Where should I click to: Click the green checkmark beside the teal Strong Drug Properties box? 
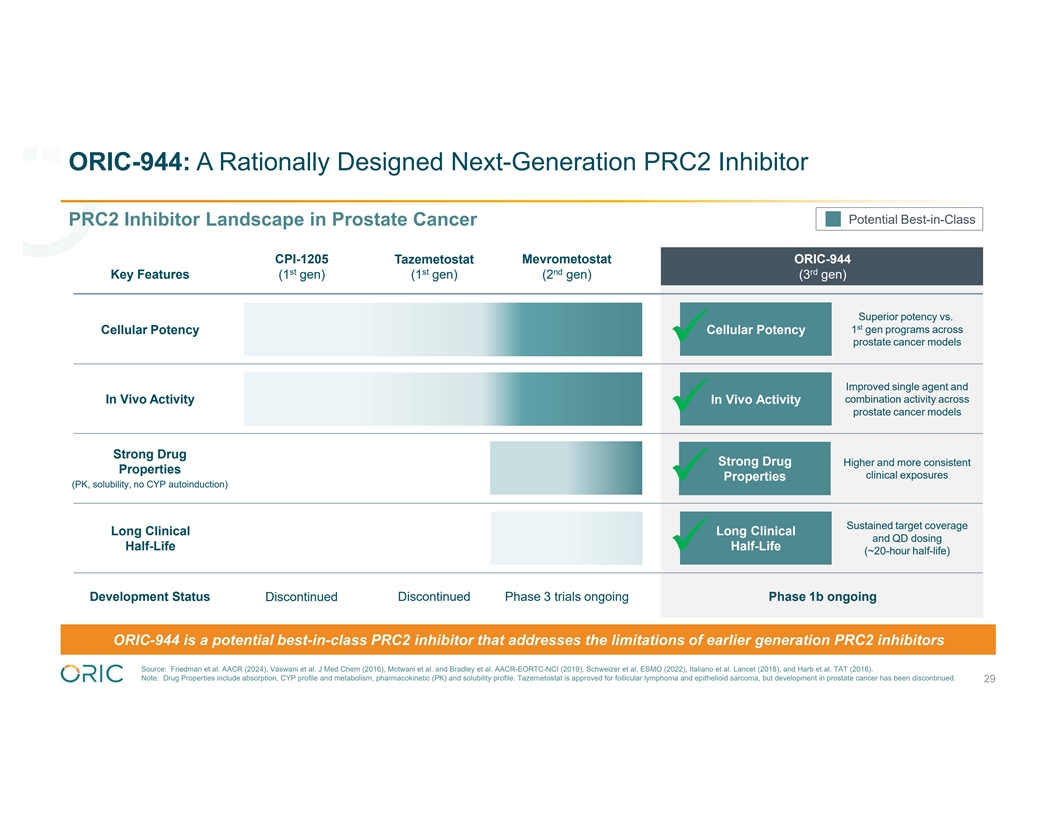pos(690,468)
